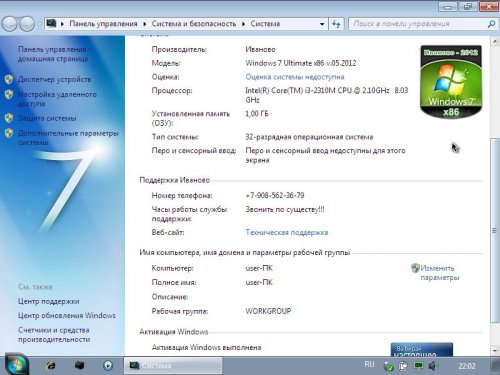Launch Internet Explorer from the taskbar
500x375 pixels.
(51, 366)
